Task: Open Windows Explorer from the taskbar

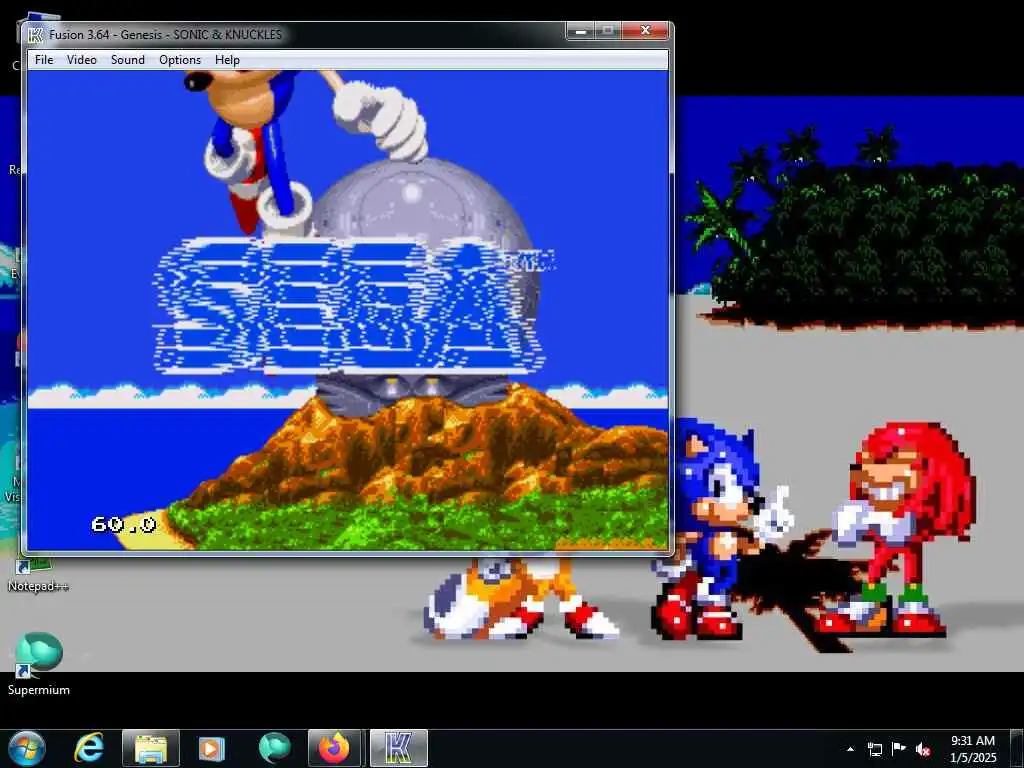Action: (150, 748)
